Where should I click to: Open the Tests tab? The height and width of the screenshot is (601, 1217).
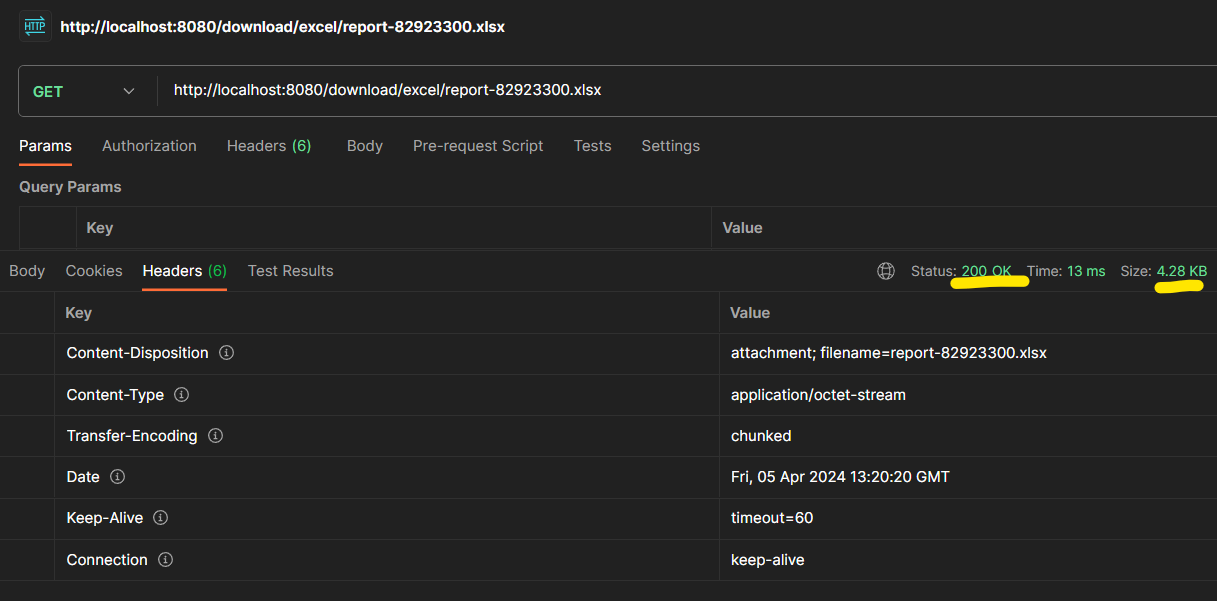[592, 145]
